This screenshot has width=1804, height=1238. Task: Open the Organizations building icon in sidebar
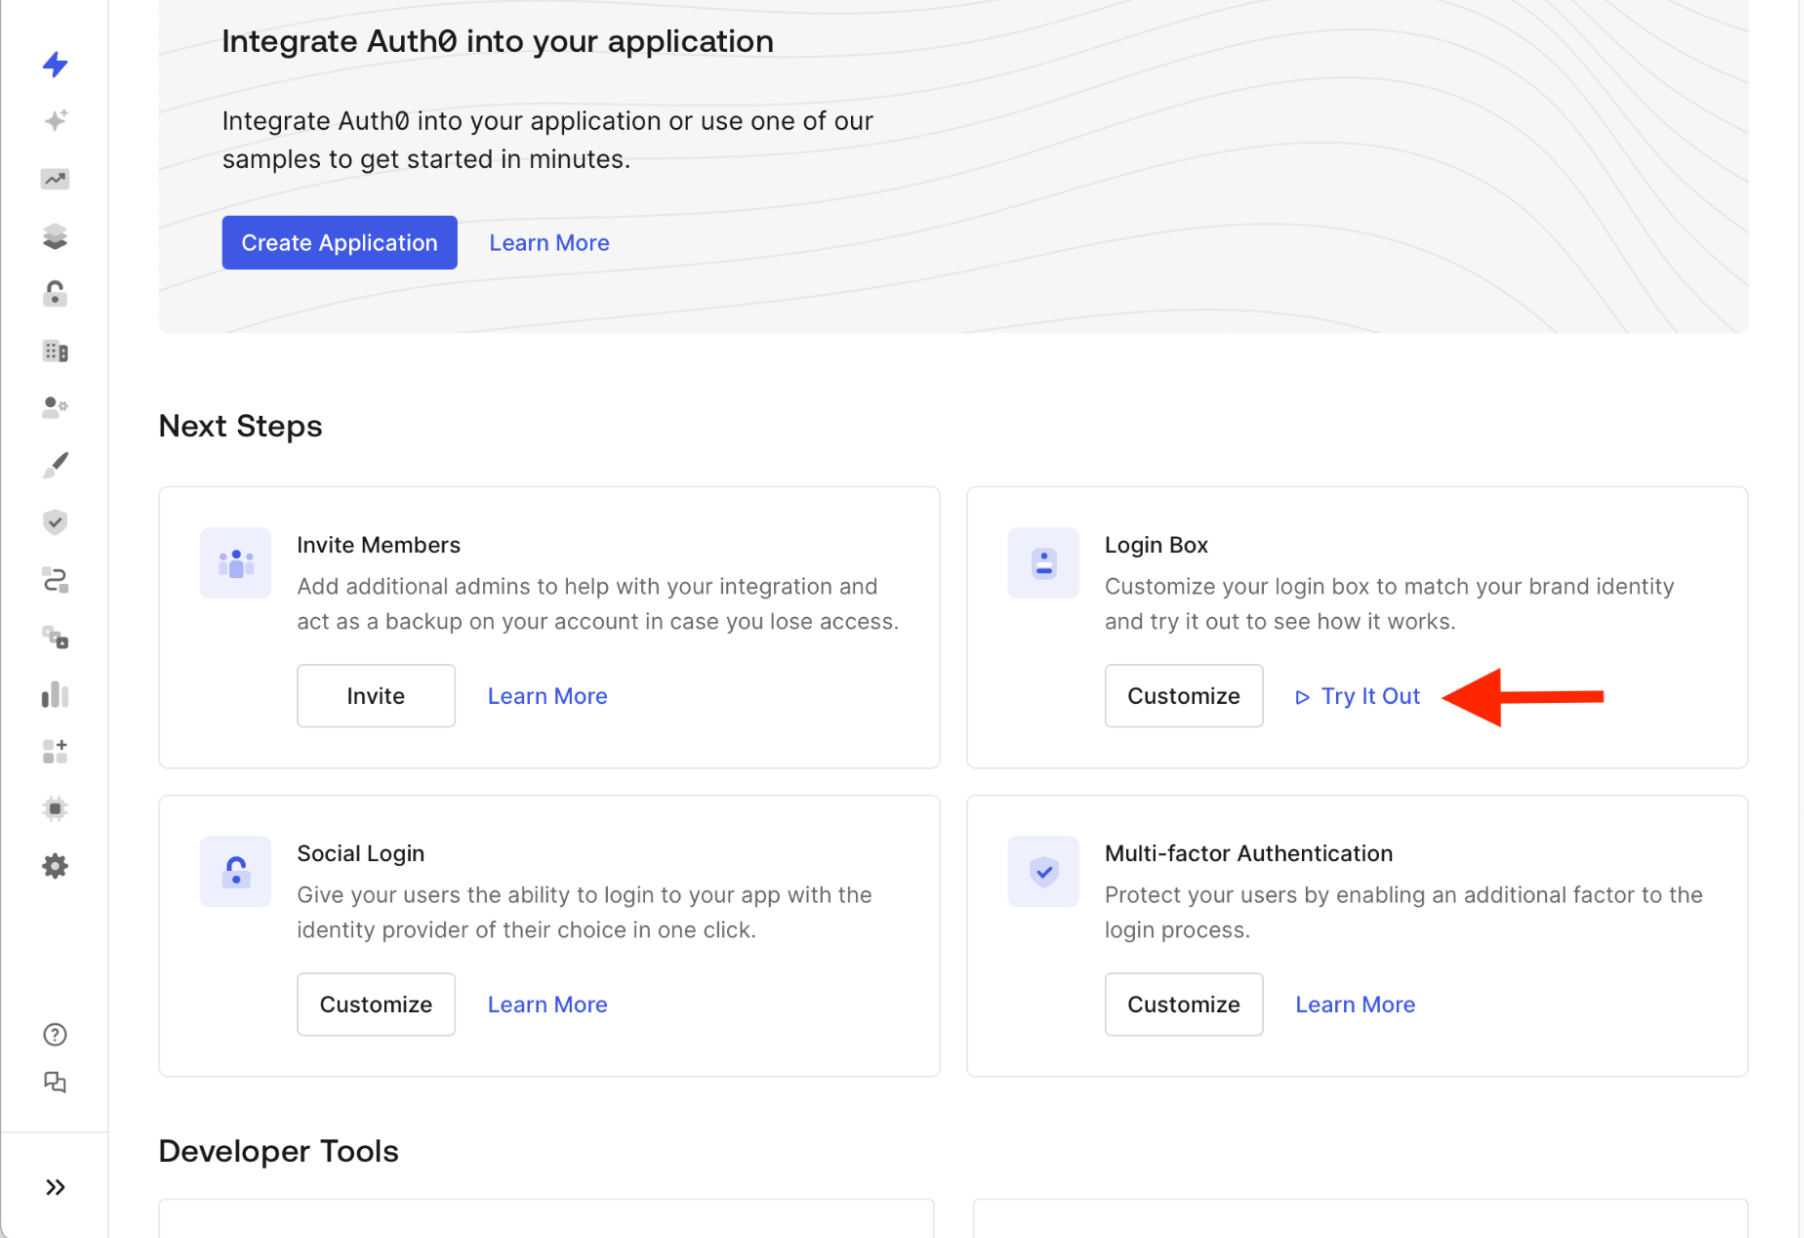55,350
